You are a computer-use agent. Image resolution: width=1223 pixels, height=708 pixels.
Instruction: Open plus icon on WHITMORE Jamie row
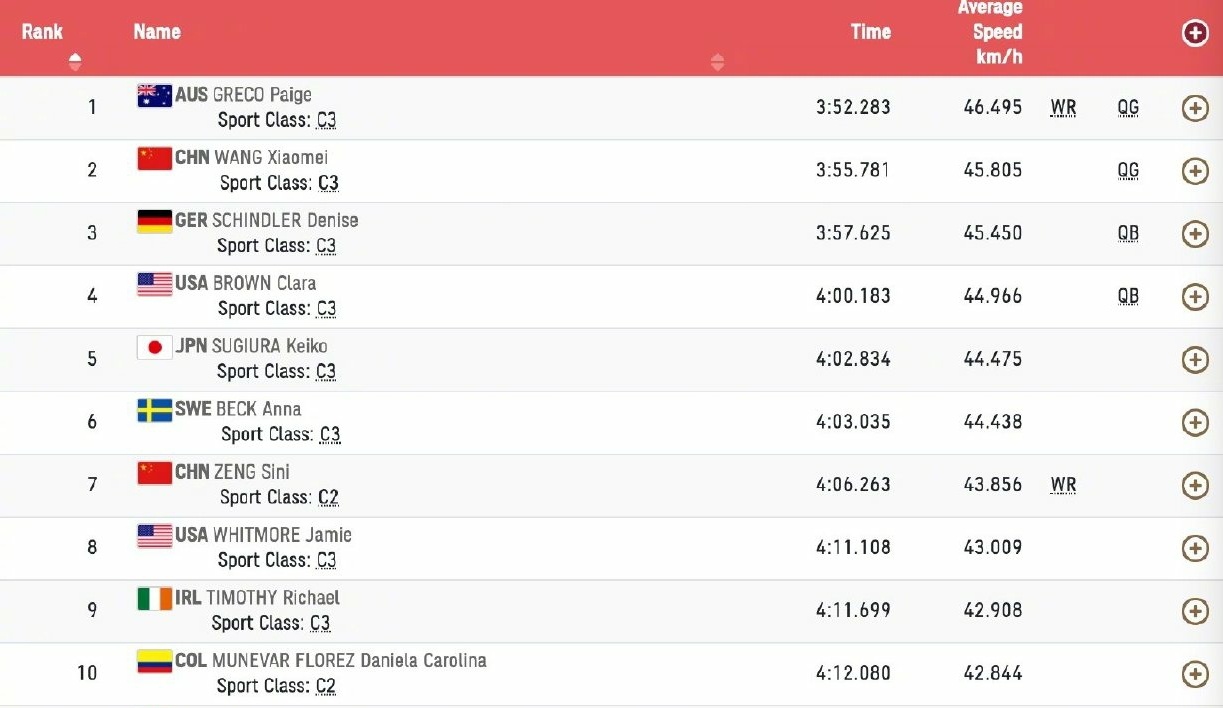pos(1195,549)
